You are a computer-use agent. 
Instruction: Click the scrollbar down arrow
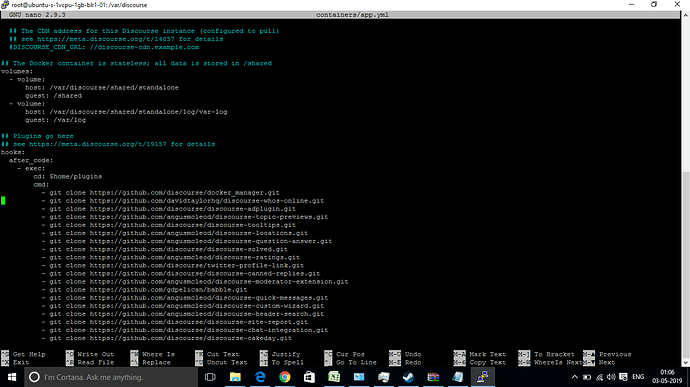[x=686, y=363]
